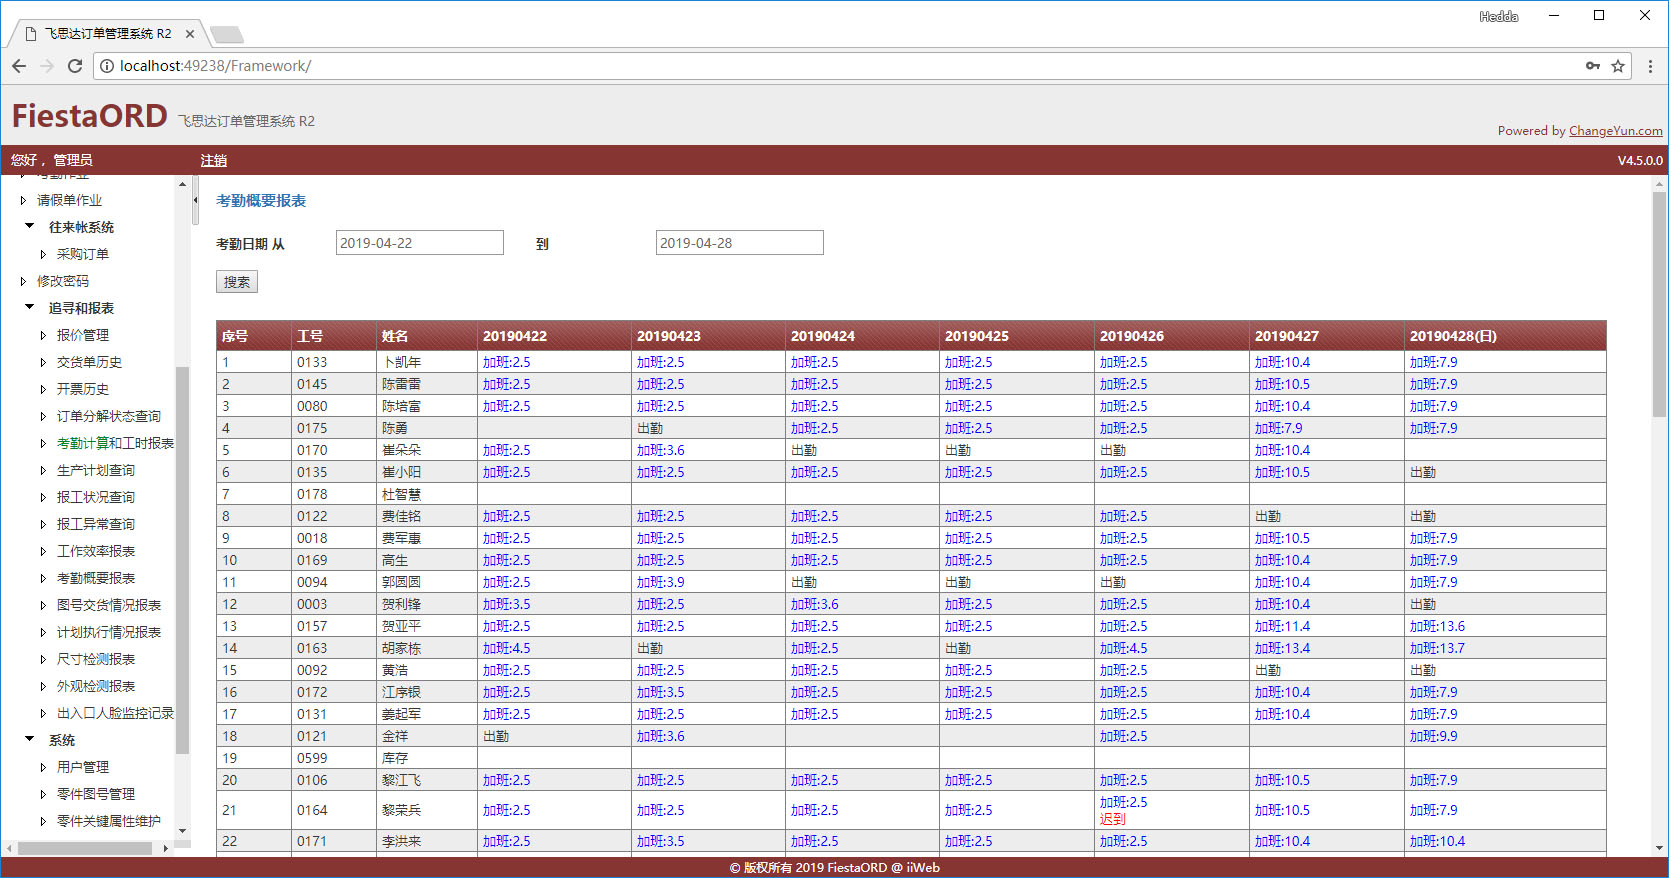Collapse the sidebar using the splitter arrow
The width and height of the screenshot is (1669, 878).
coord(195,200)
